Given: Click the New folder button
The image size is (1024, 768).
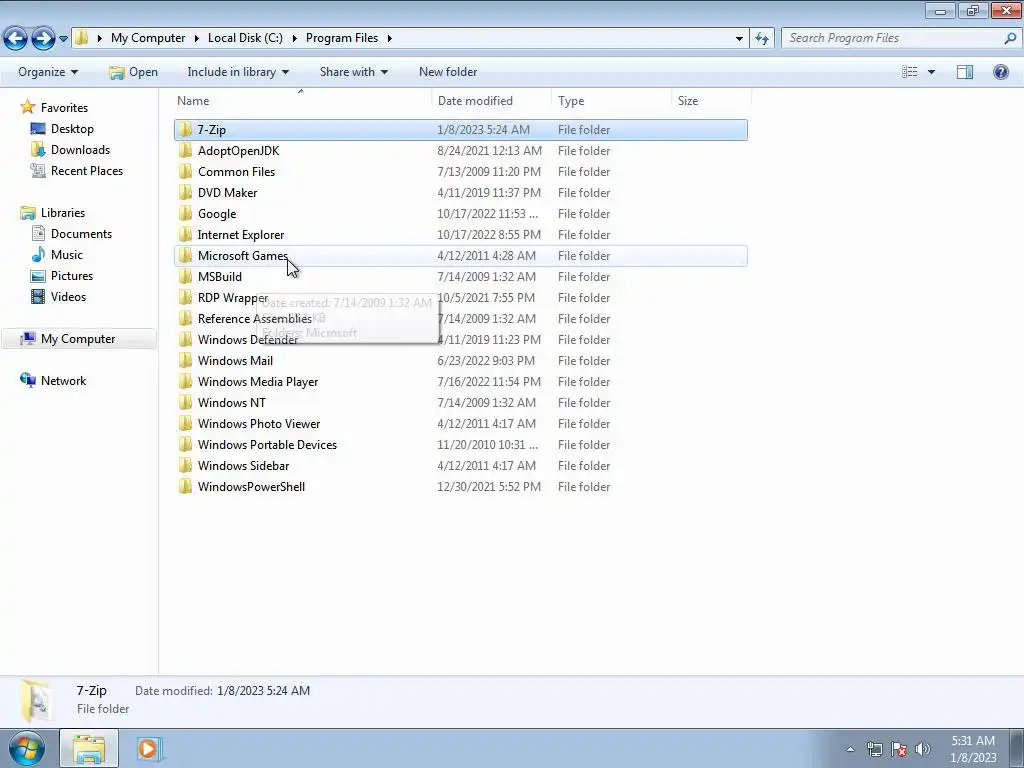Looking at the screenshot, I should tap(448, 72).
